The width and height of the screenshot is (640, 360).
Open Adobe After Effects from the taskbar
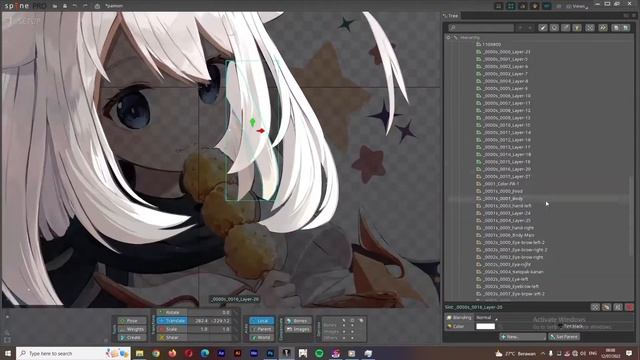pos(221,353)
